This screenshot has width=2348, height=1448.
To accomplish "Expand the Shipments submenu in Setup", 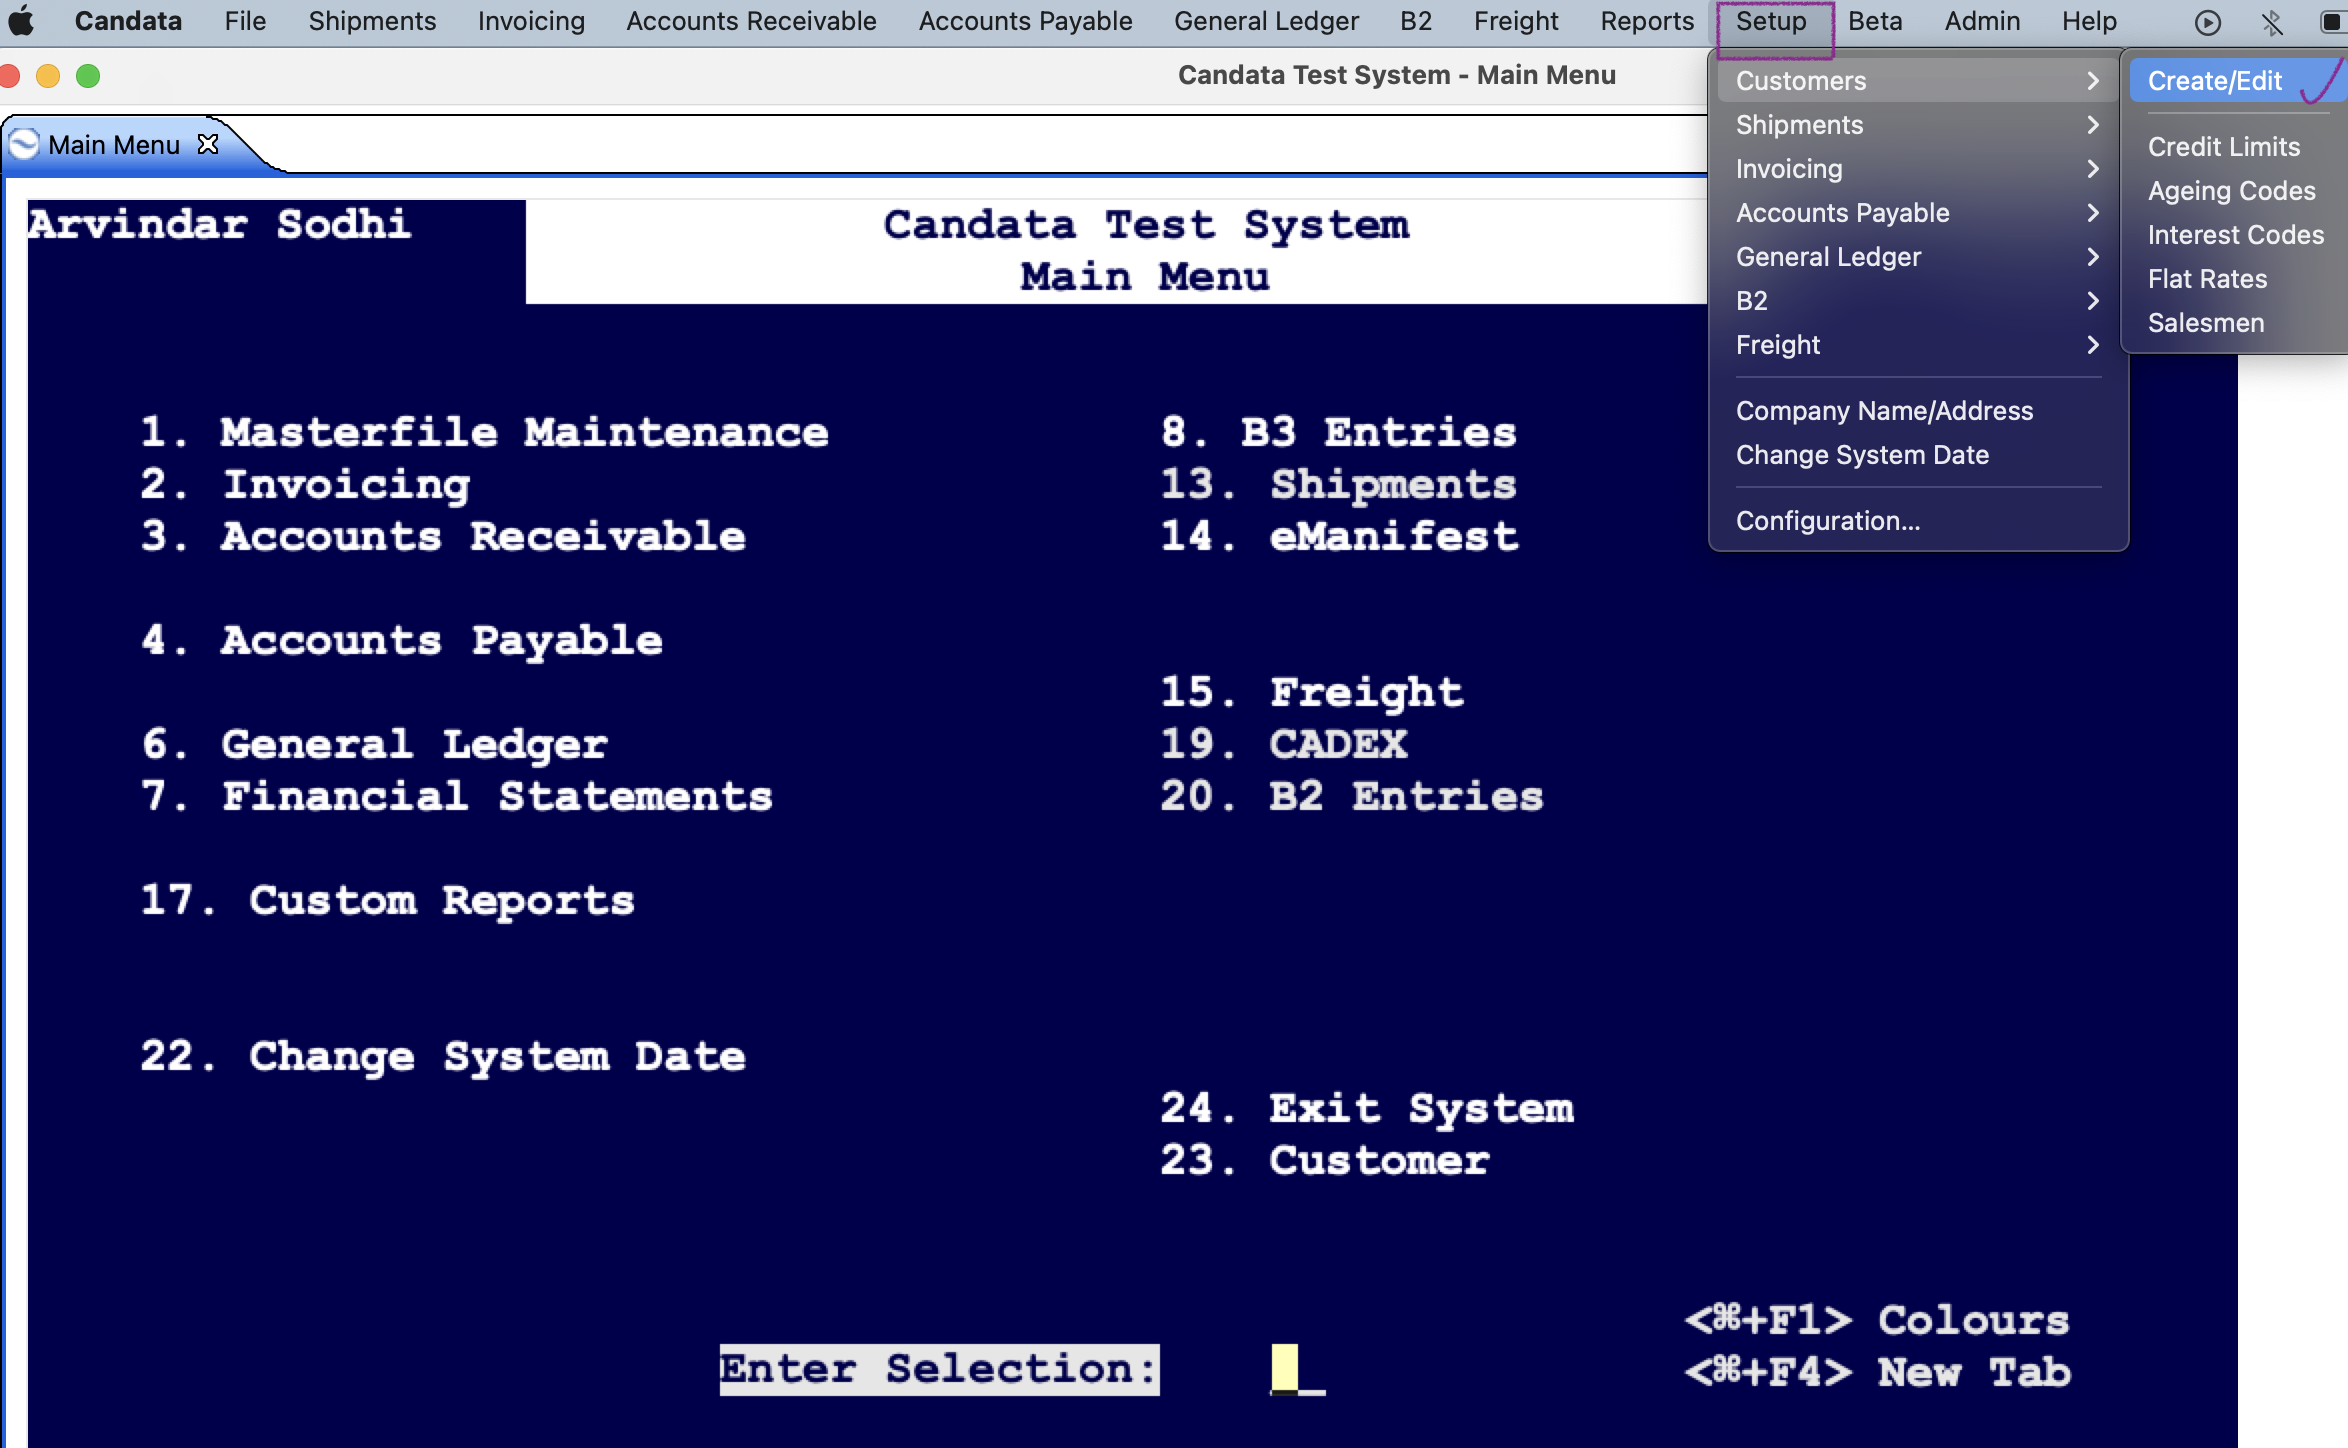I will coord(1916,125).
